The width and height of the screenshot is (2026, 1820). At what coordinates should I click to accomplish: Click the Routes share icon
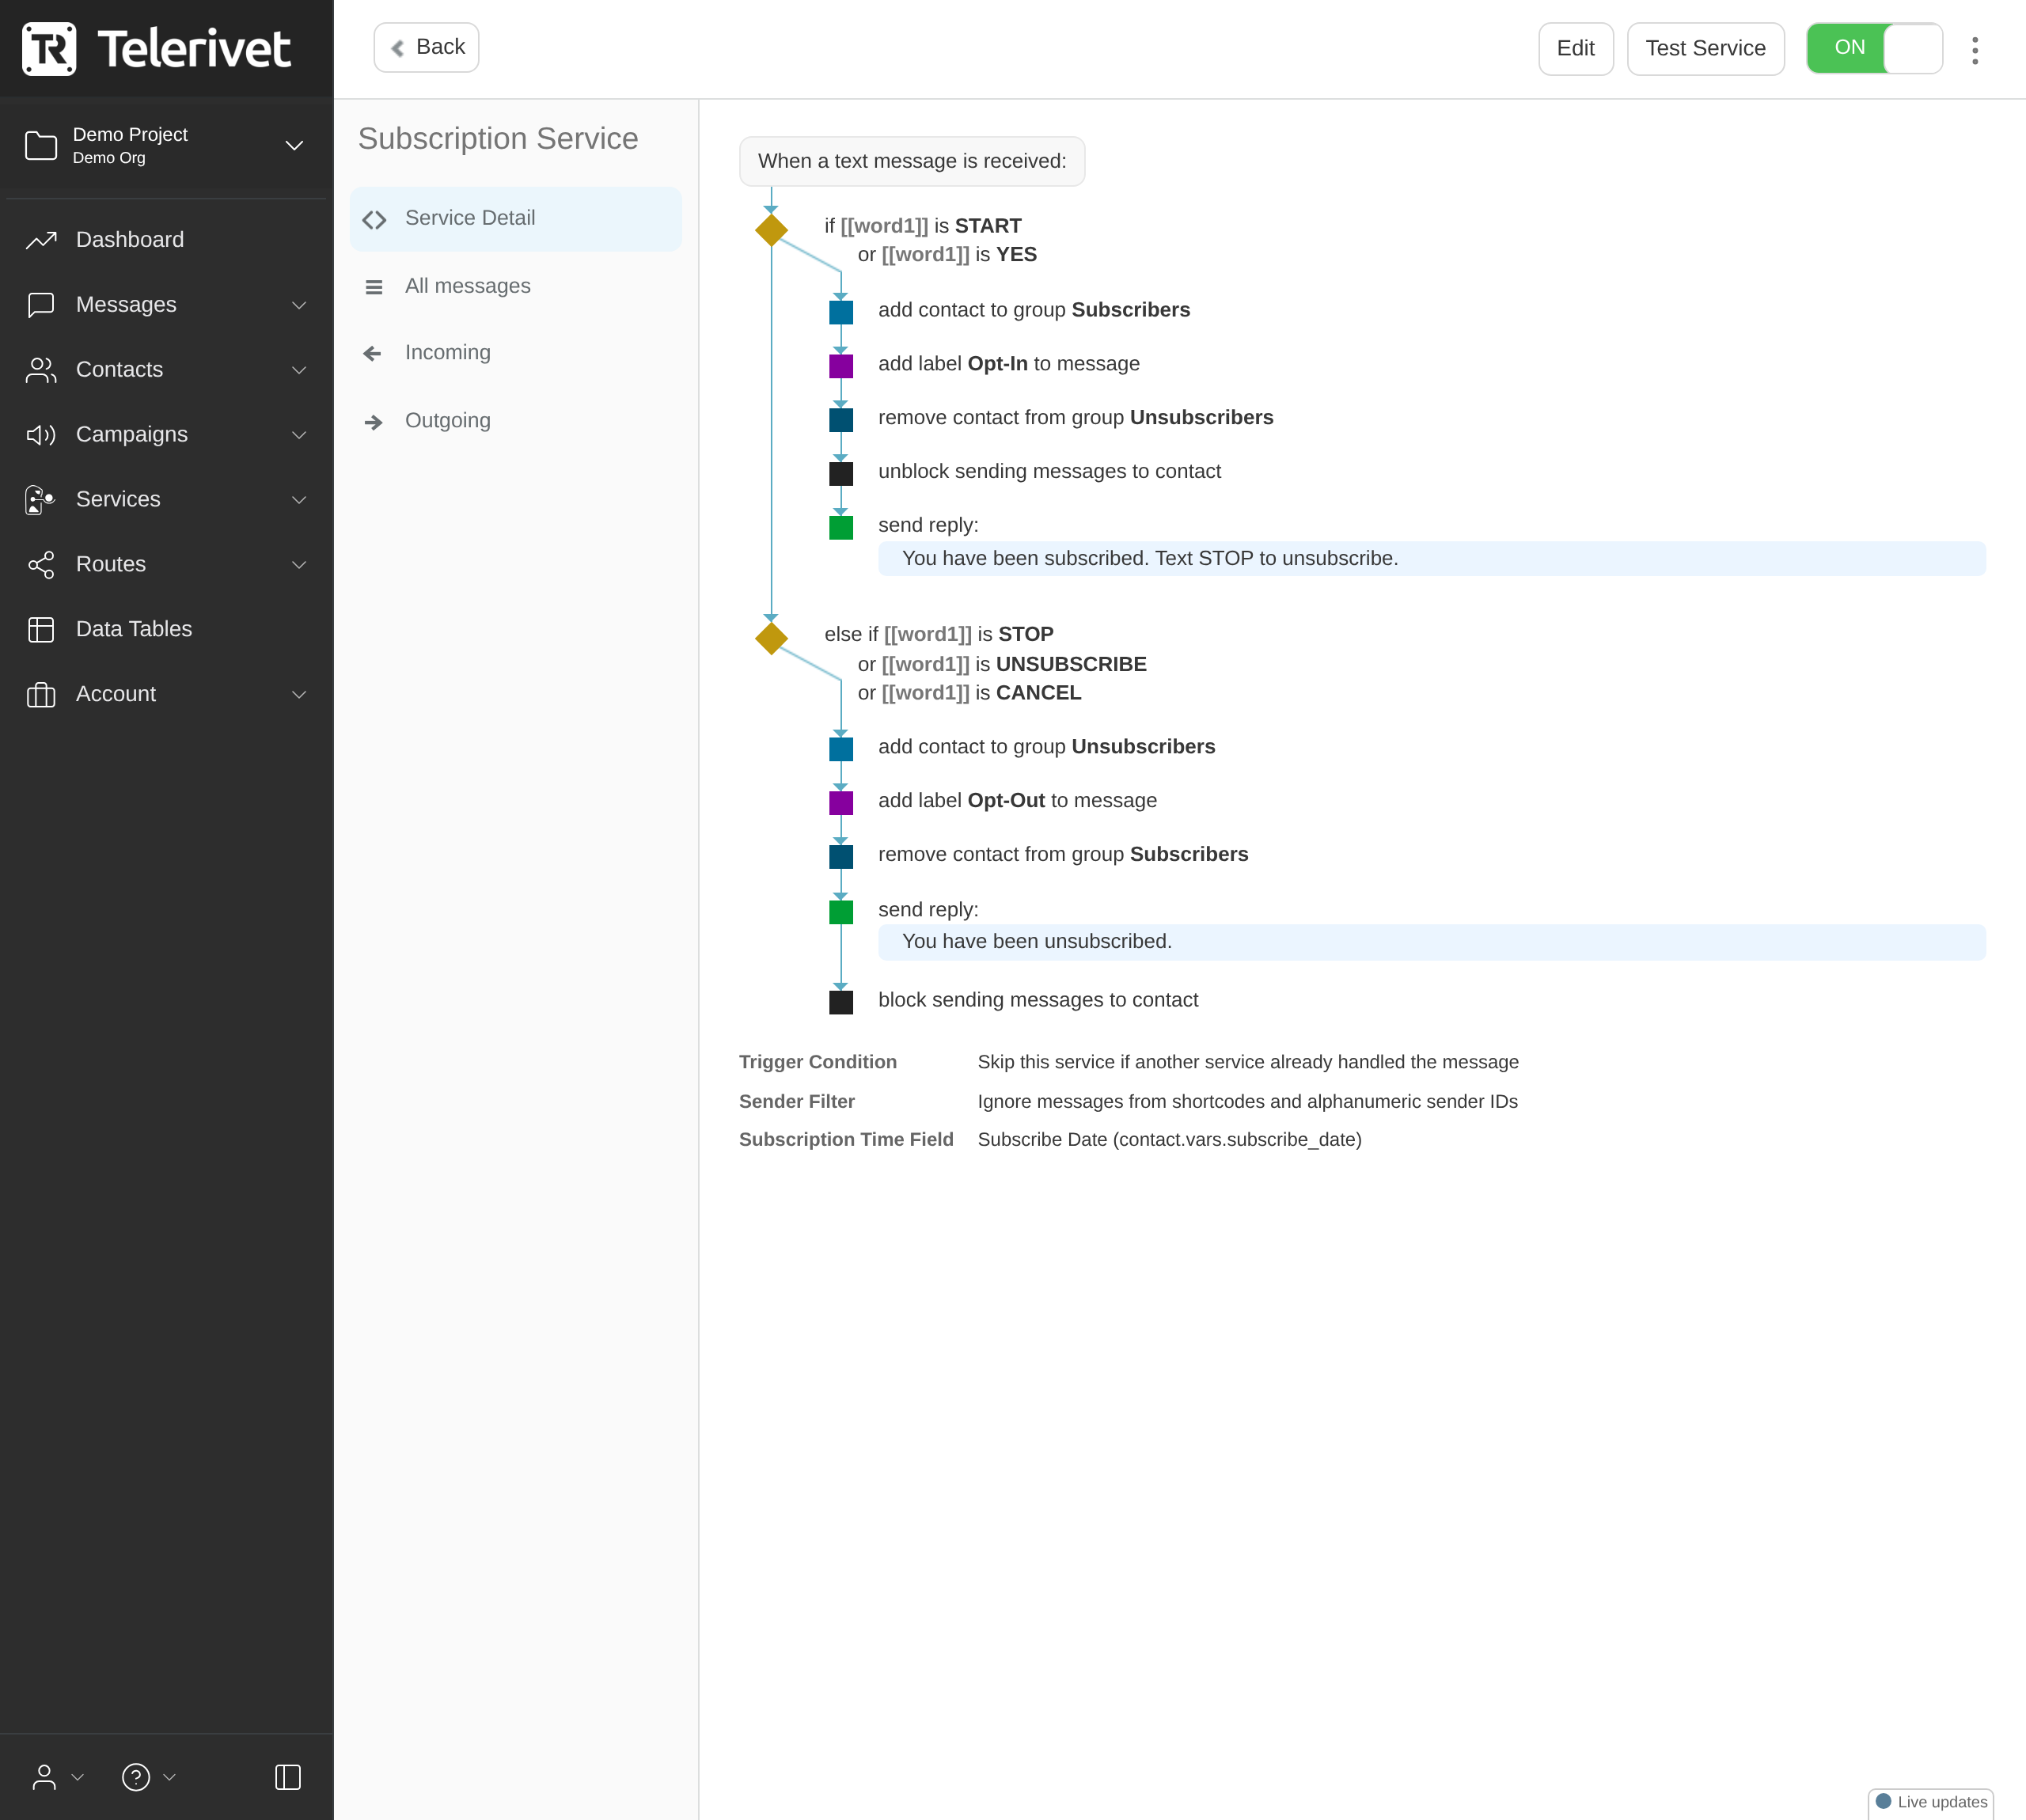pyautogui.click(x=41, y=565)
